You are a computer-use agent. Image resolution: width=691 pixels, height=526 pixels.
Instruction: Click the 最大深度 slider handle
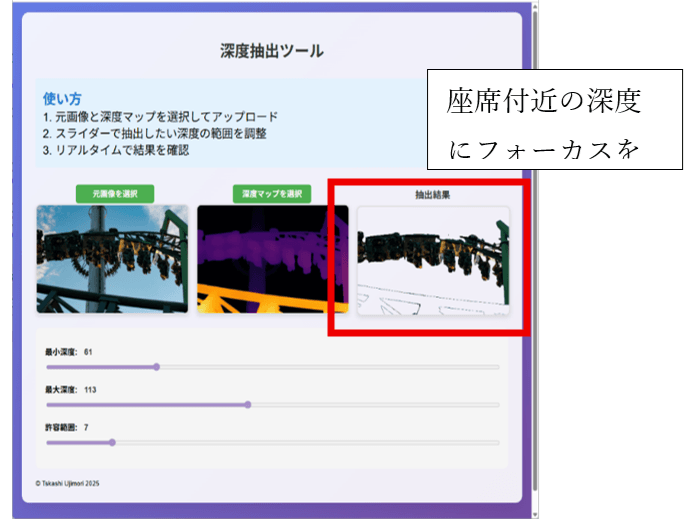coord(248,405)
